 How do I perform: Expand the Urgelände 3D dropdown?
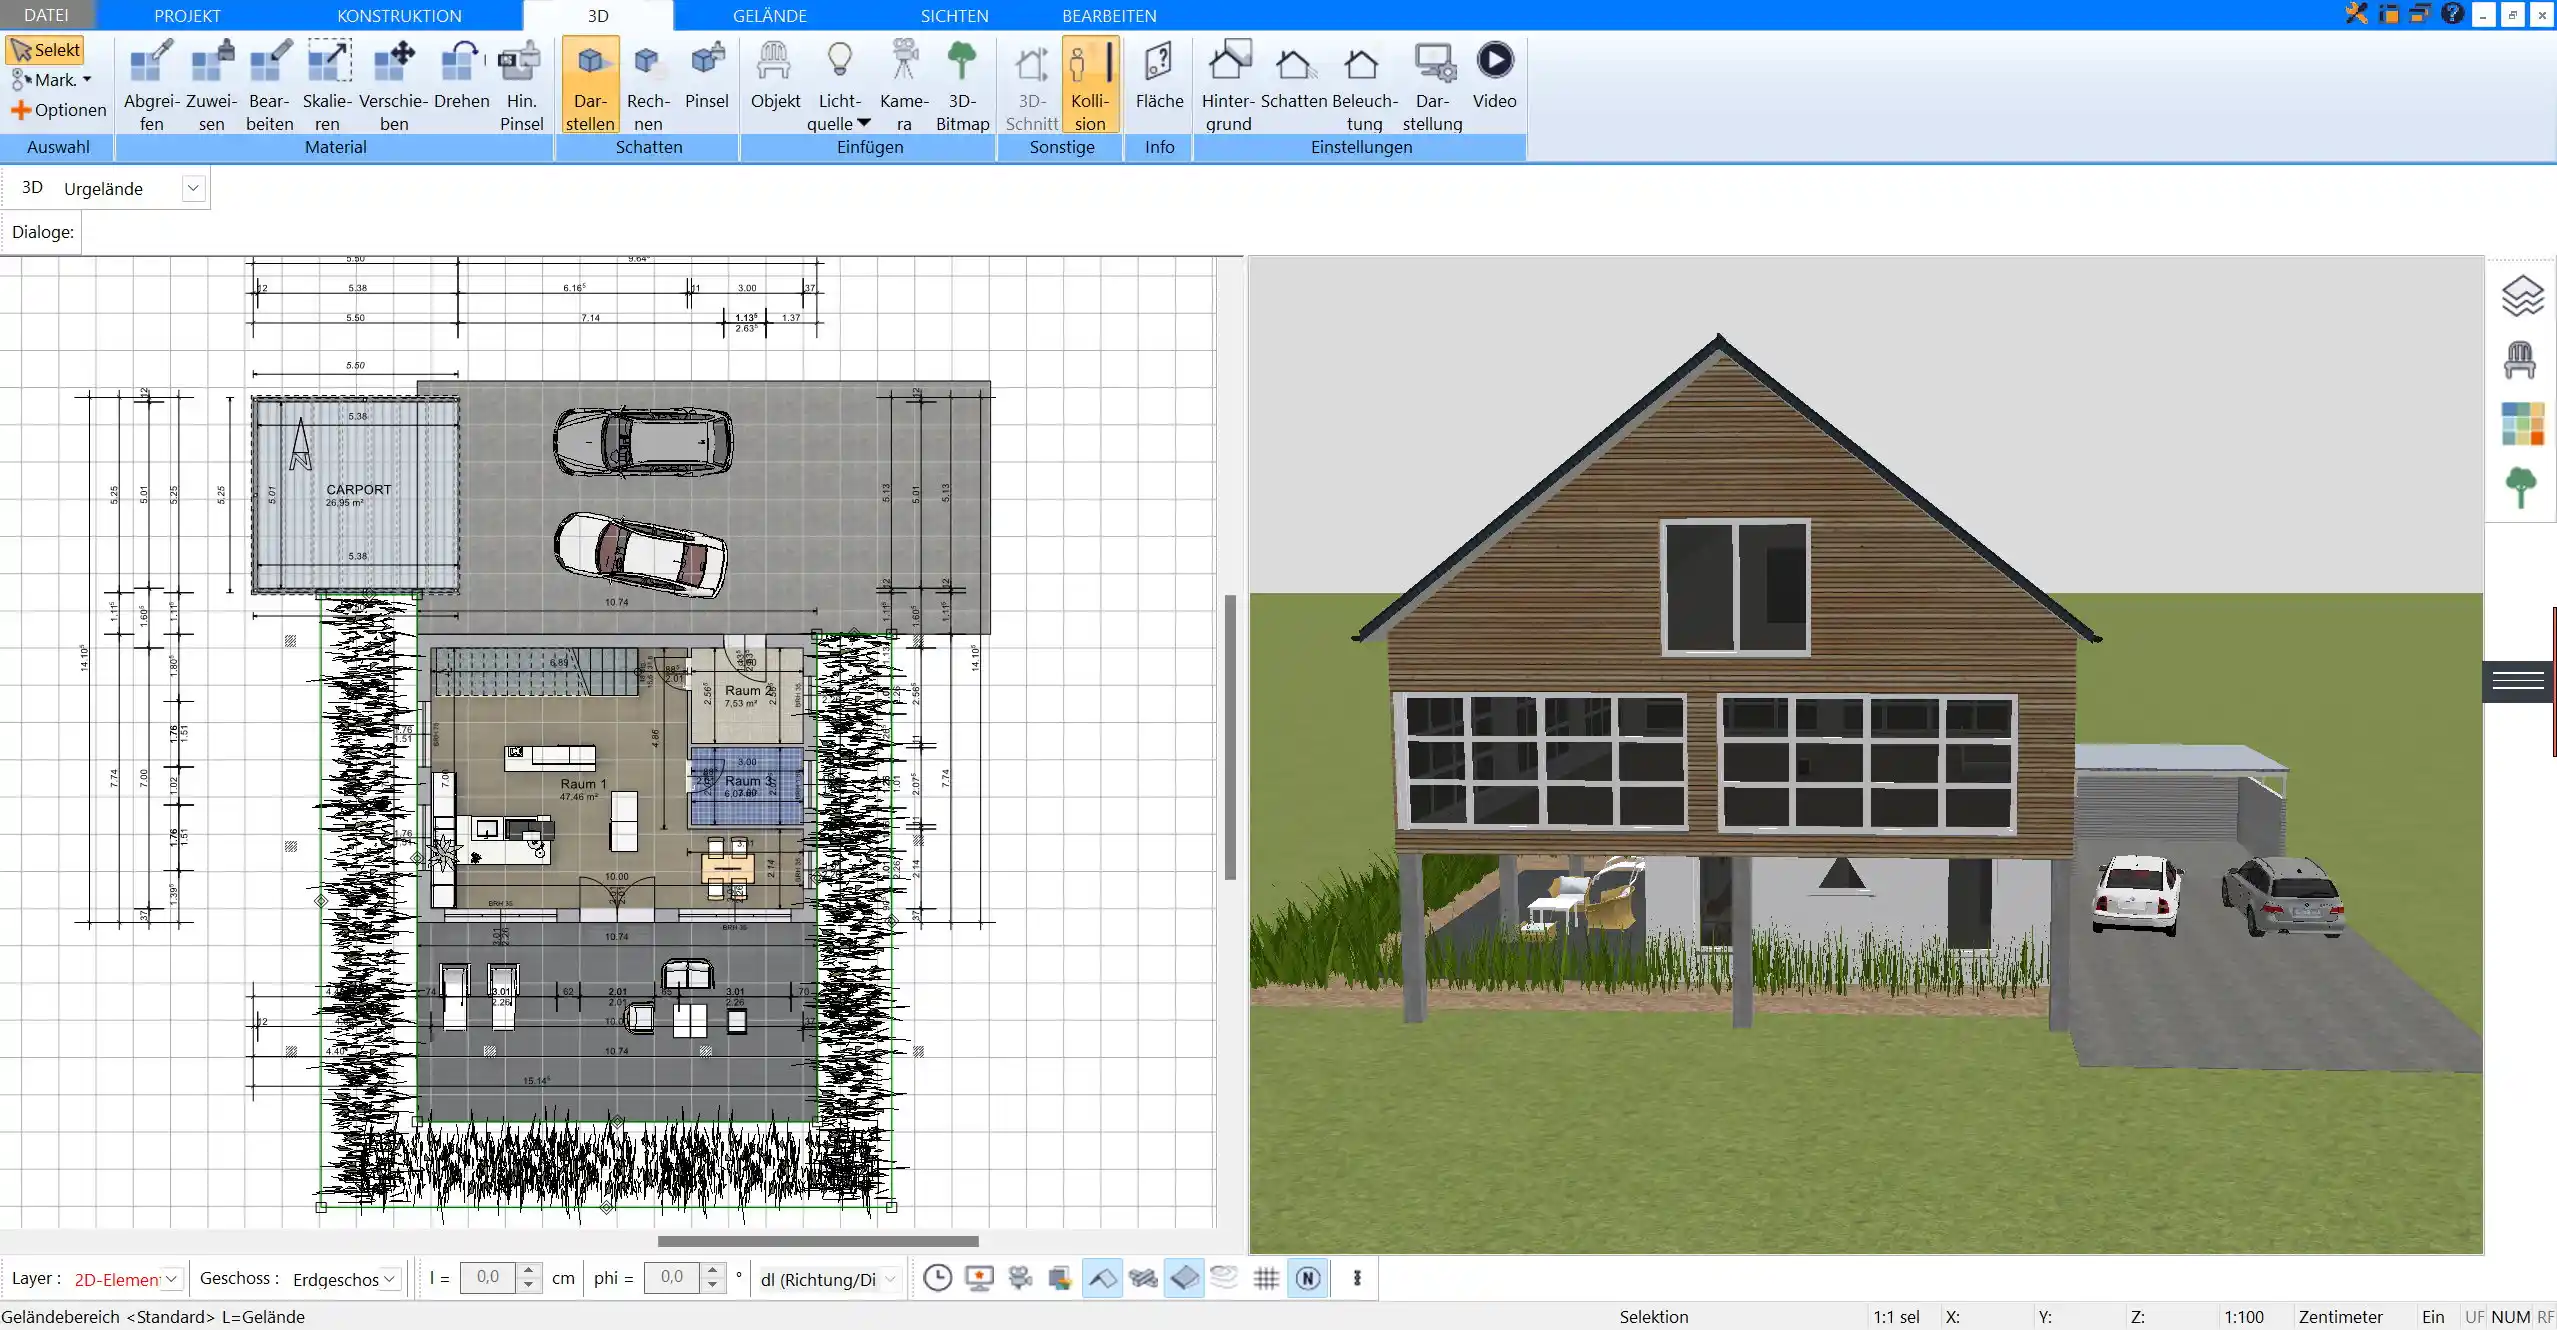click(193, 188)
